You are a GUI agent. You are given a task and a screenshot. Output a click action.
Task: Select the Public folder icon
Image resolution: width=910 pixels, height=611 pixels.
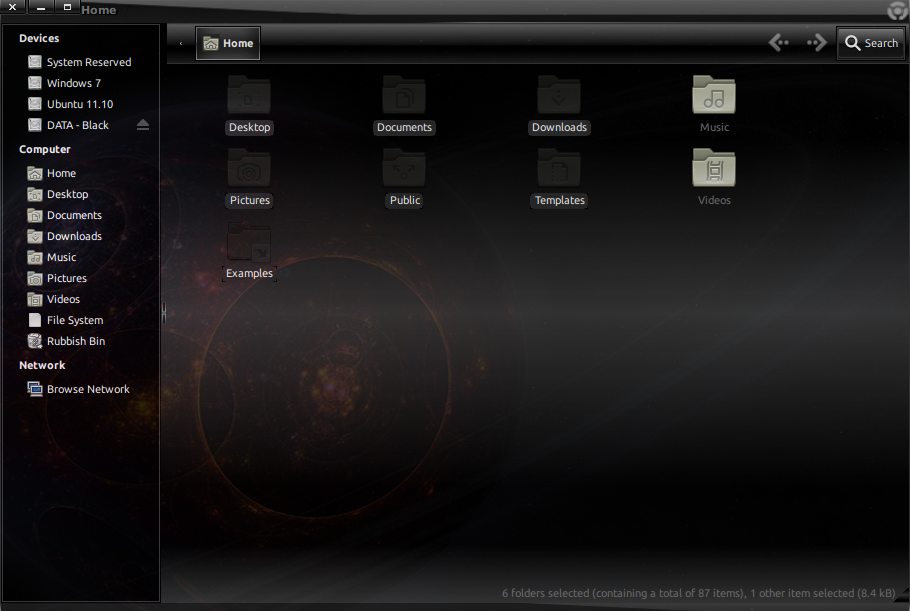pos(404,168)
